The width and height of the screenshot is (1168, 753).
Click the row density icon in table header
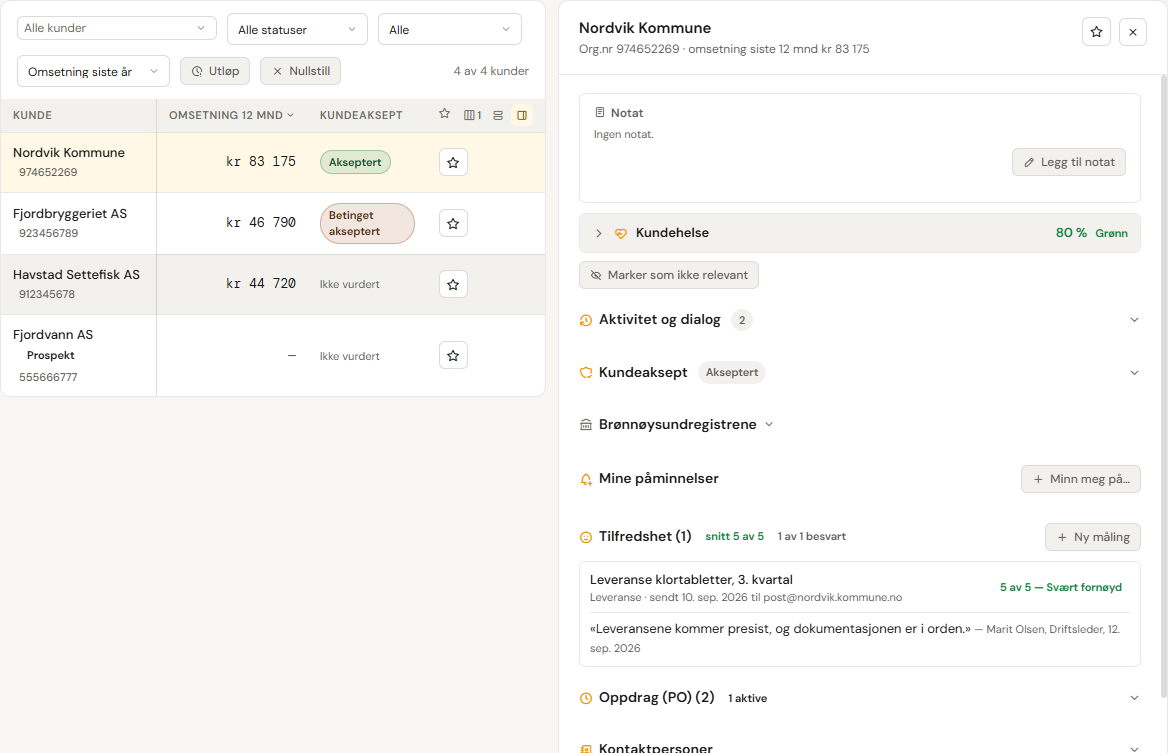498,115
